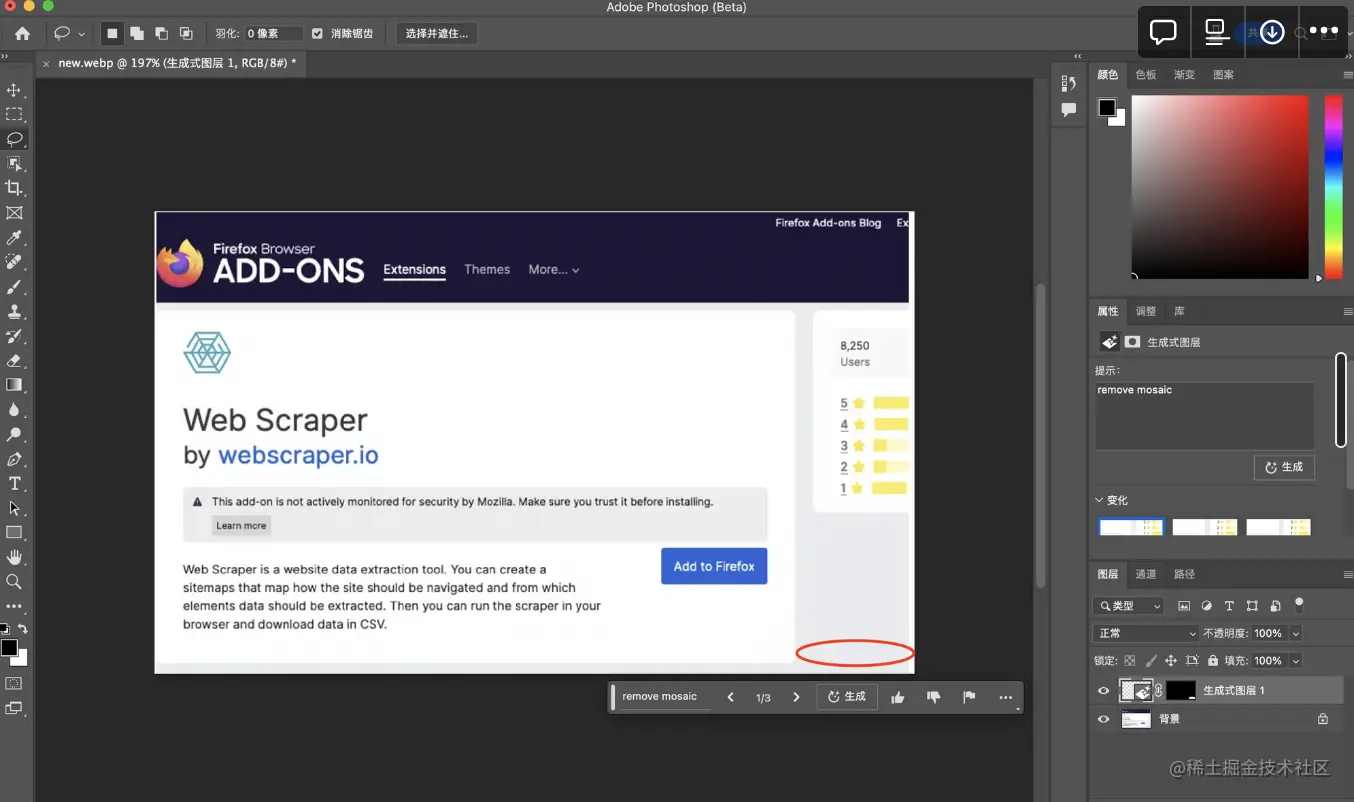The width and height of the screenshot is (1354, 802).
Task: Select the Clone Stamp tool
Action: (x=14, y=311)
